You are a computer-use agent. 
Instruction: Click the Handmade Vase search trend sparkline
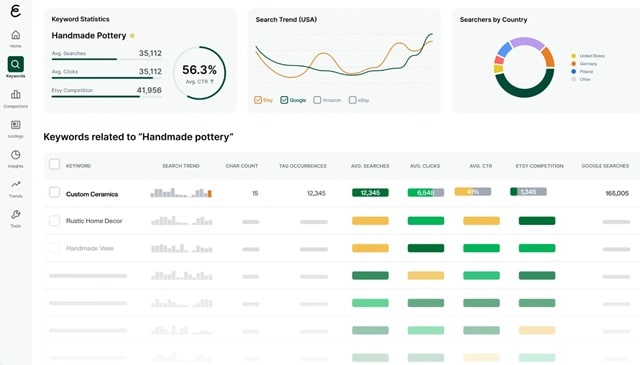pos(182,248)
